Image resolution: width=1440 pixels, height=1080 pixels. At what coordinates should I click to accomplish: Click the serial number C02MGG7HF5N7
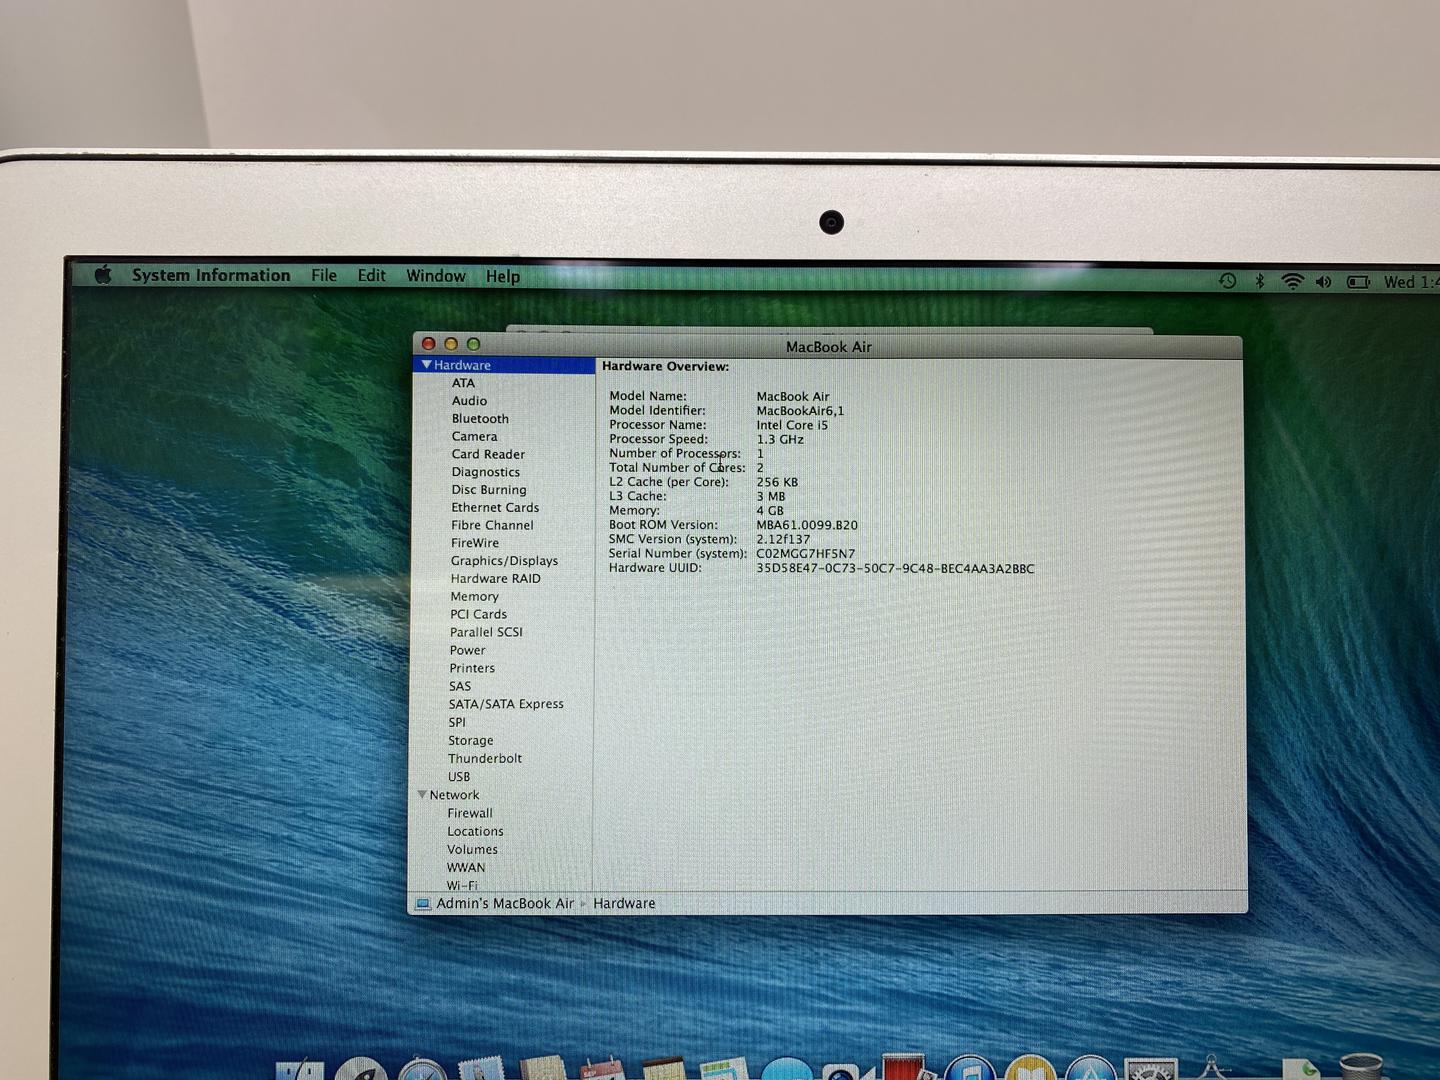coord(805,554)
